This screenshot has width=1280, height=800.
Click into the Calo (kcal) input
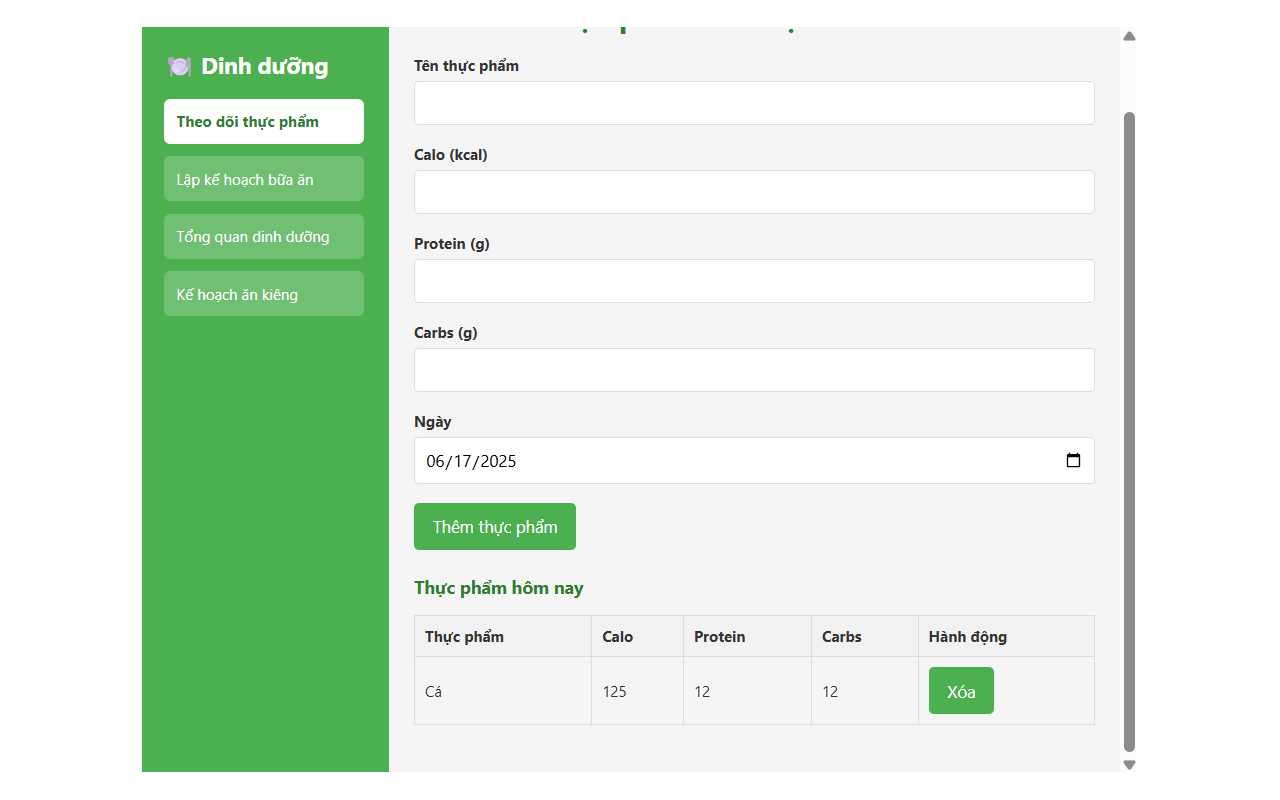pos(754,192)
